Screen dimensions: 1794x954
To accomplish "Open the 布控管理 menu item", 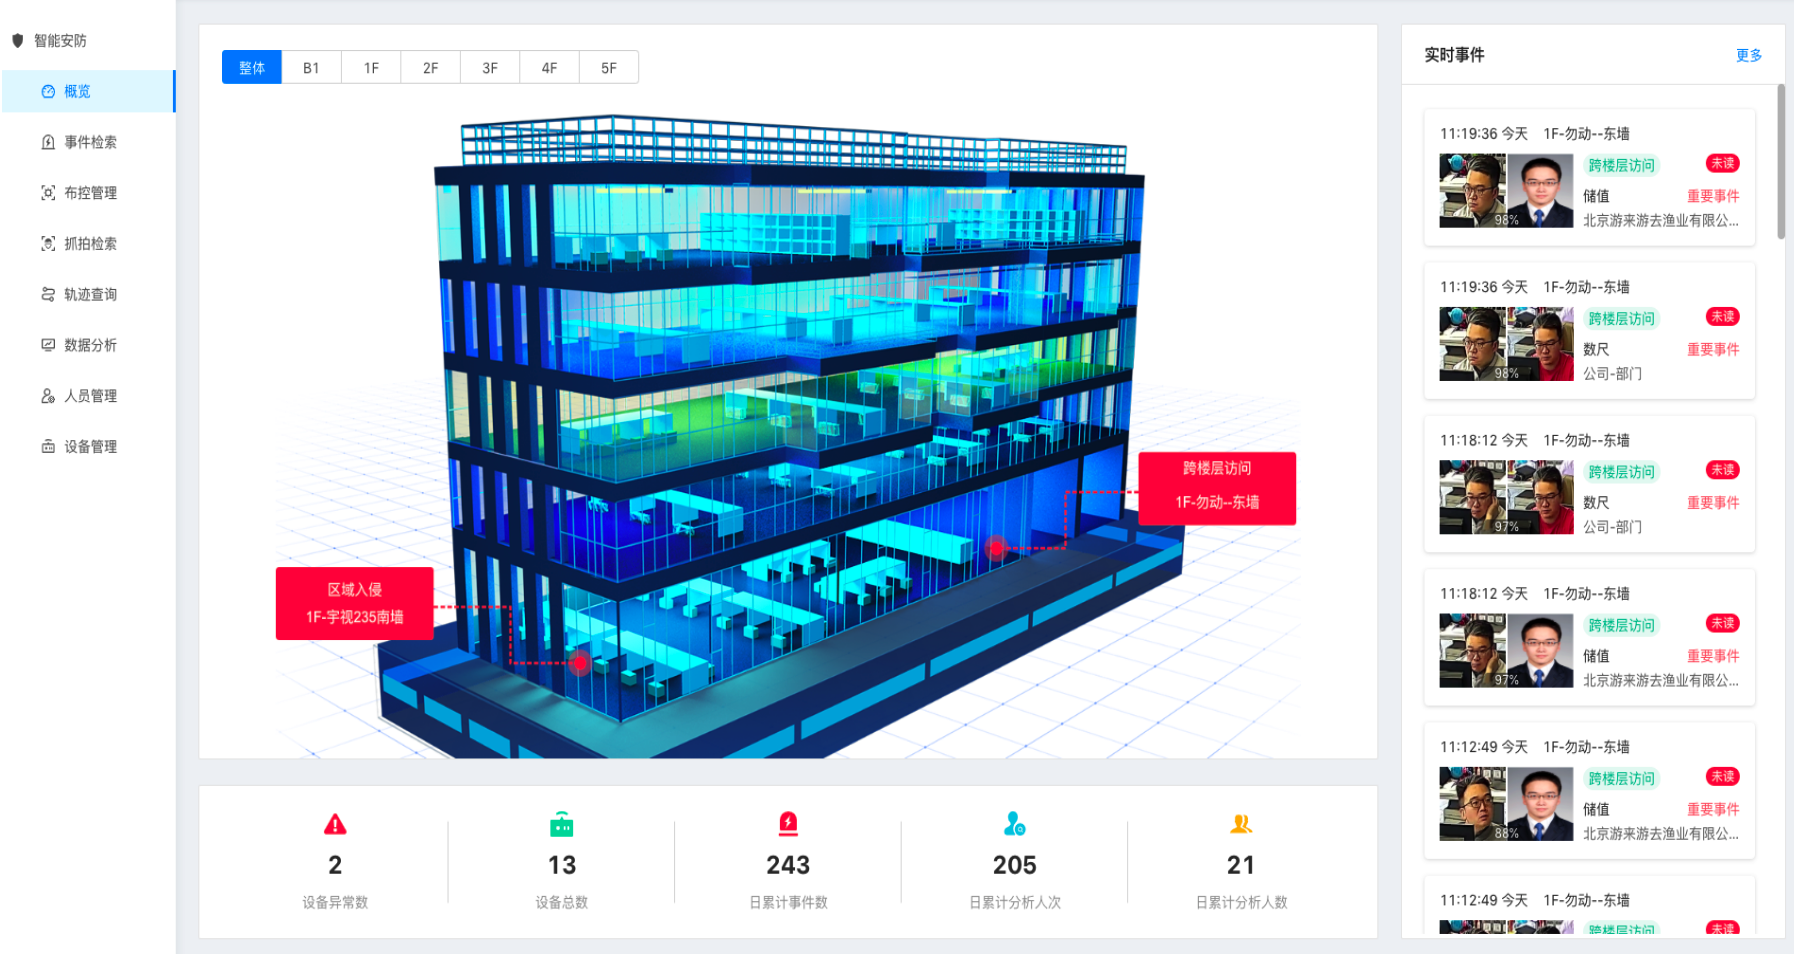I will click(x=88, y=193).
